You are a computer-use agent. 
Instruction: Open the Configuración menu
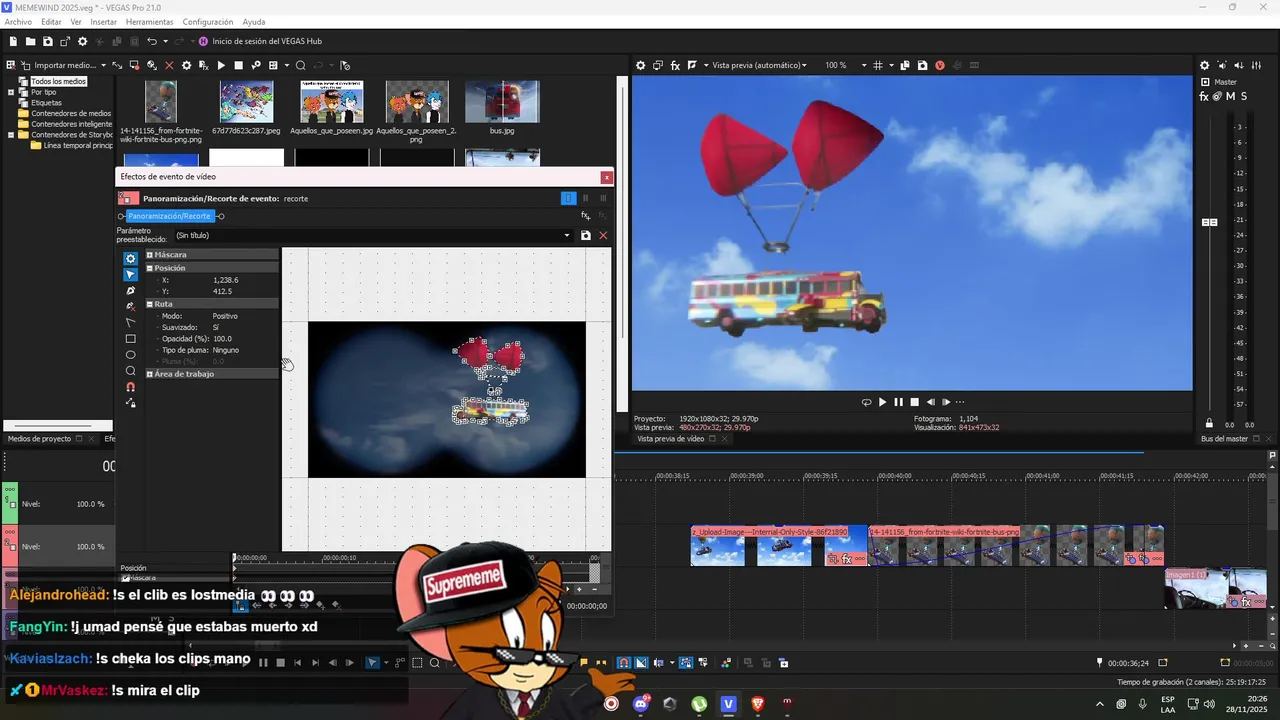point(208,22)
